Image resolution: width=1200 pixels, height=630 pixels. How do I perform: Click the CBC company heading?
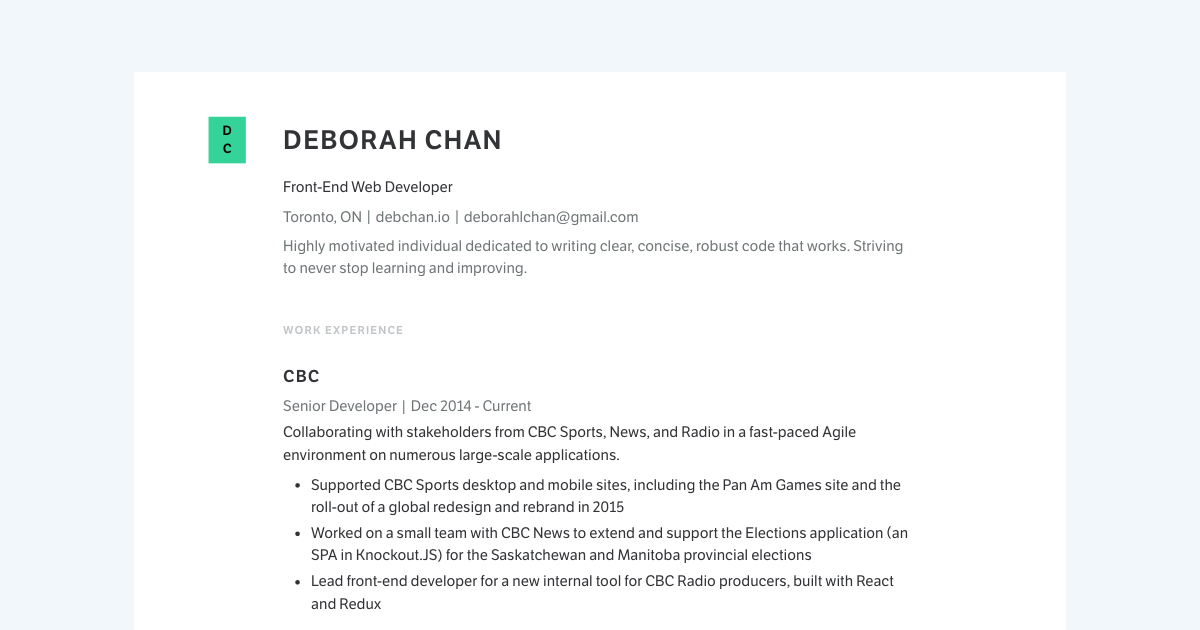pyautogui.click(x=301, y=377)
